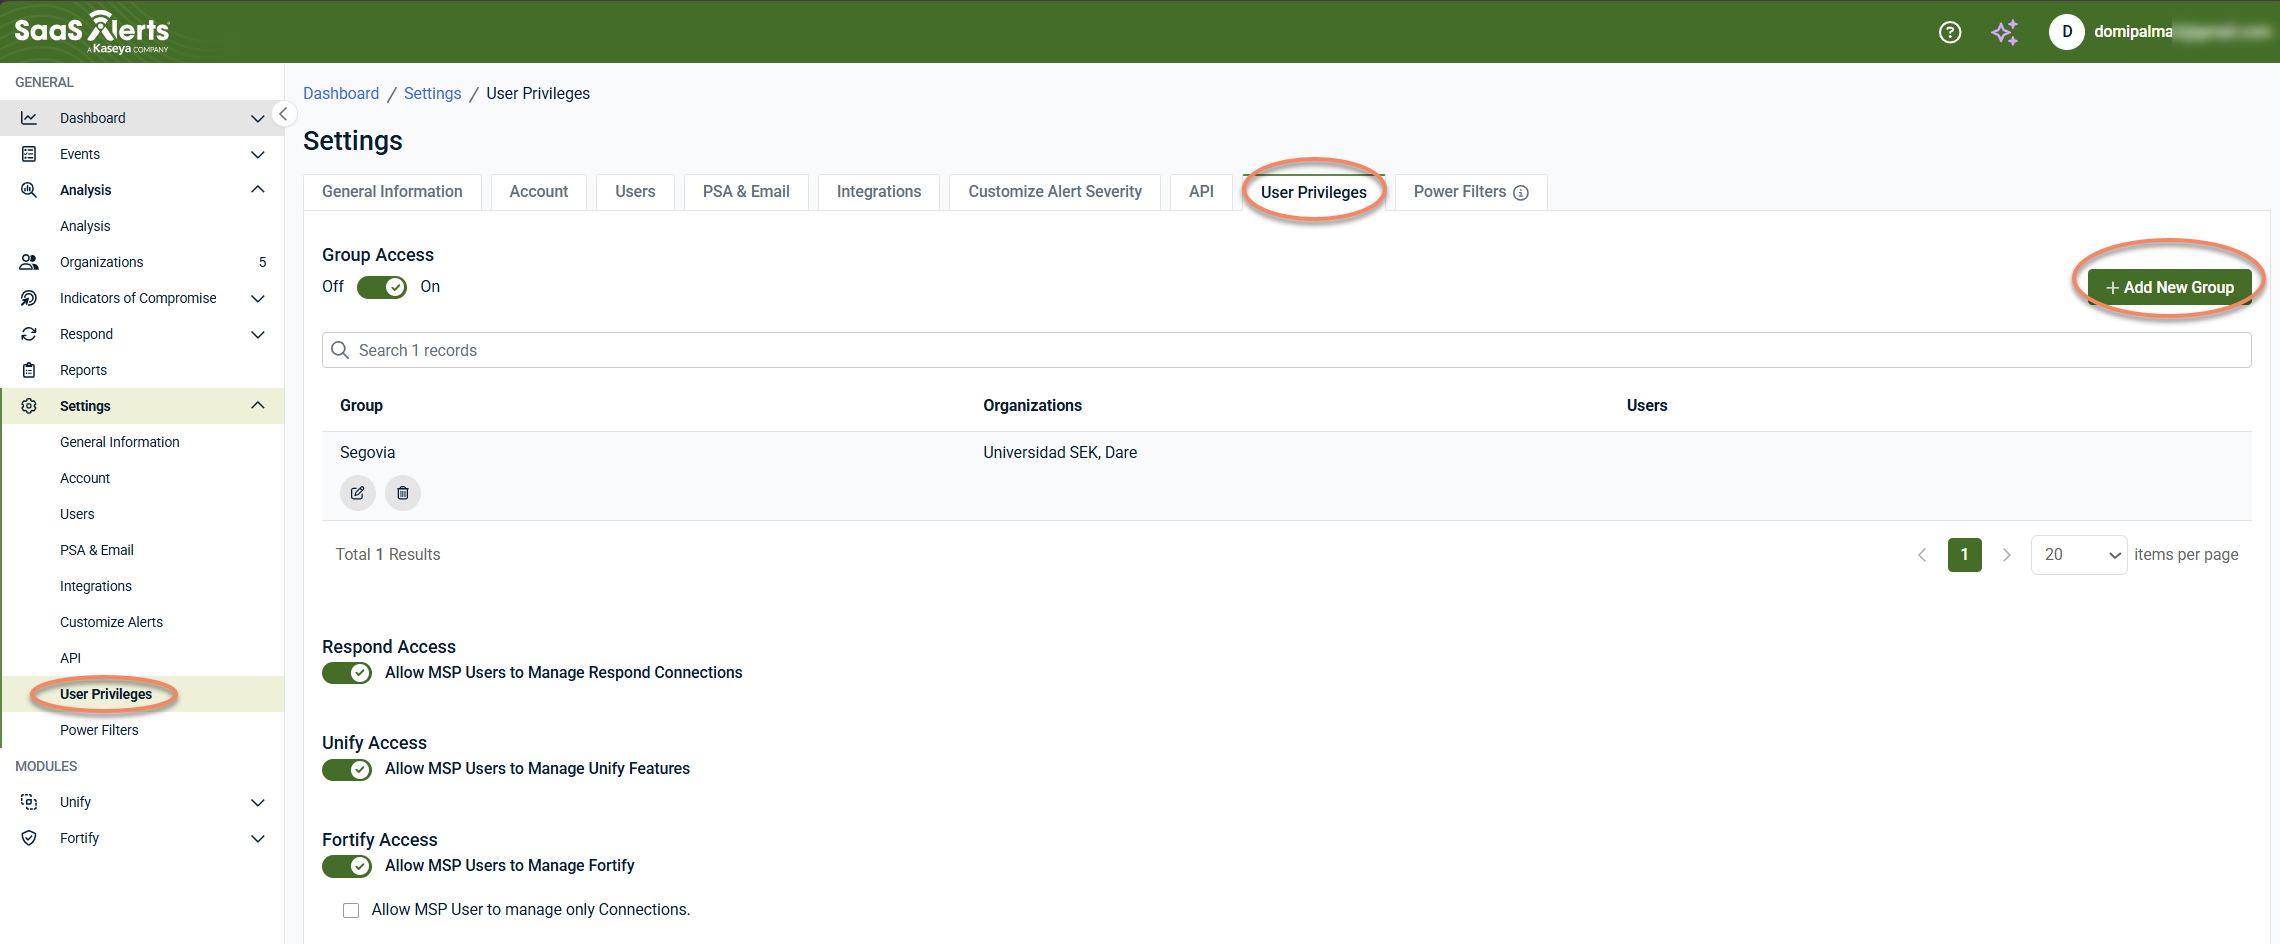
Task: Toggle Group Access switch
Action: pyautogui.click(x=382, y=287)
